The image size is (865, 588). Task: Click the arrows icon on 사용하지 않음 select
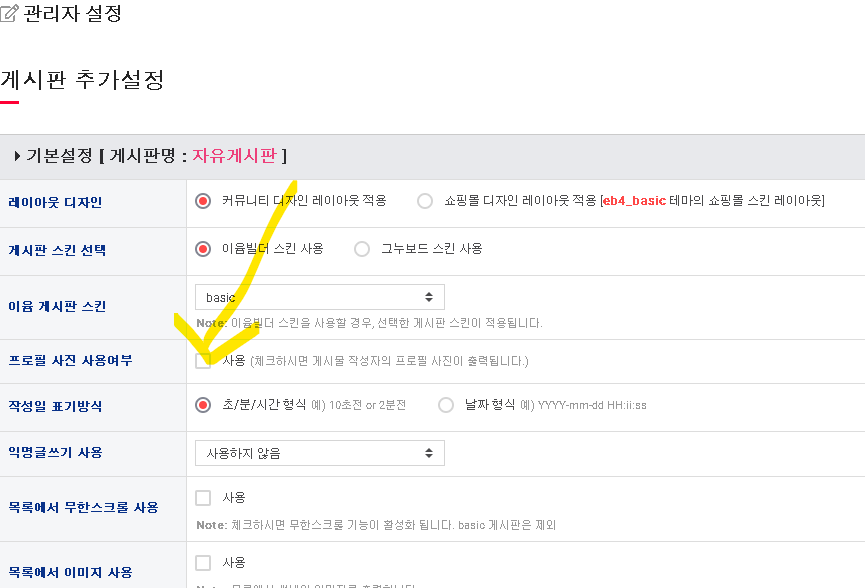pyautogui.click(x=429, y=453)
